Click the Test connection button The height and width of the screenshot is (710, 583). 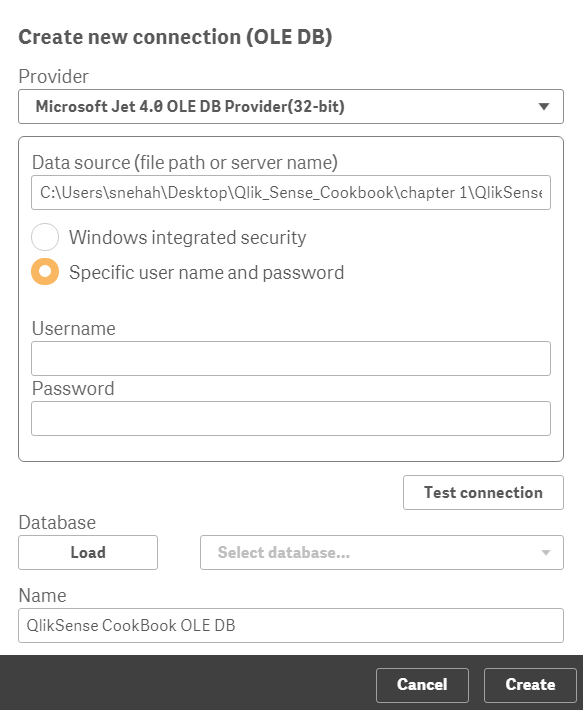(483, 492)
